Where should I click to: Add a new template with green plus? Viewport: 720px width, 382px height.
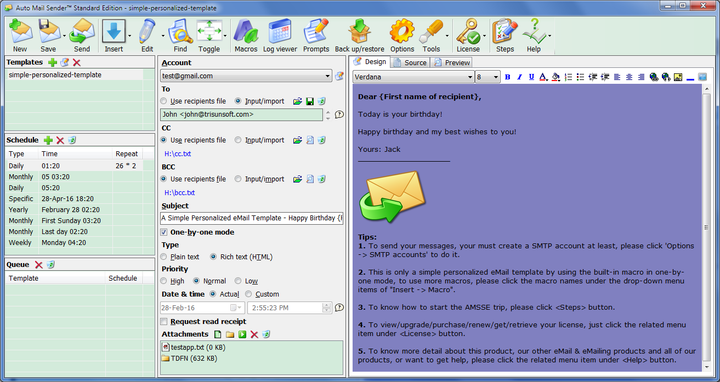[x=52, y=62]
